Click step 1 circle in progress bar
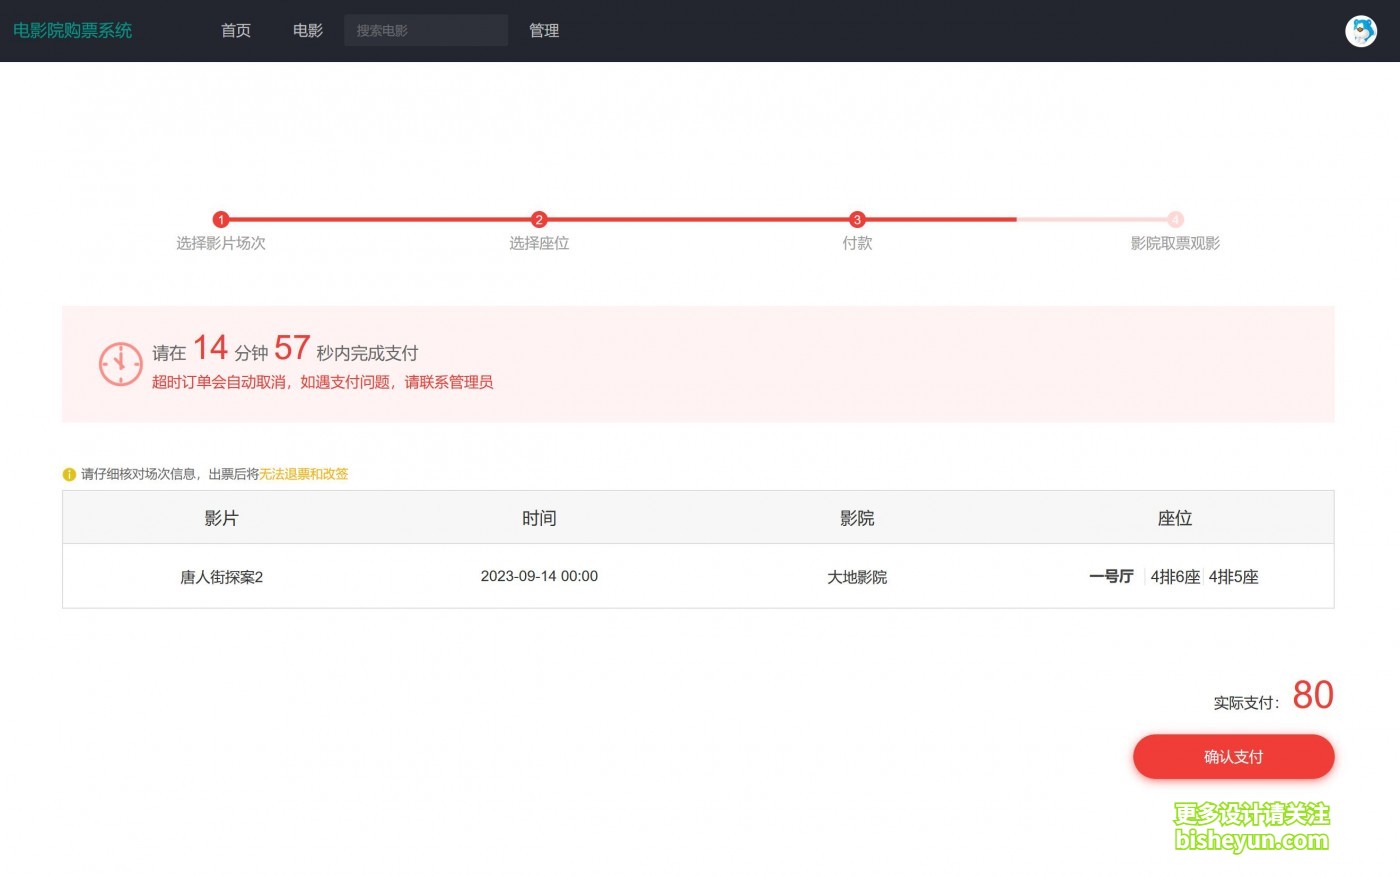Image resolution: width=1400 pixels, height=877 pixels. tap(221, 220)
